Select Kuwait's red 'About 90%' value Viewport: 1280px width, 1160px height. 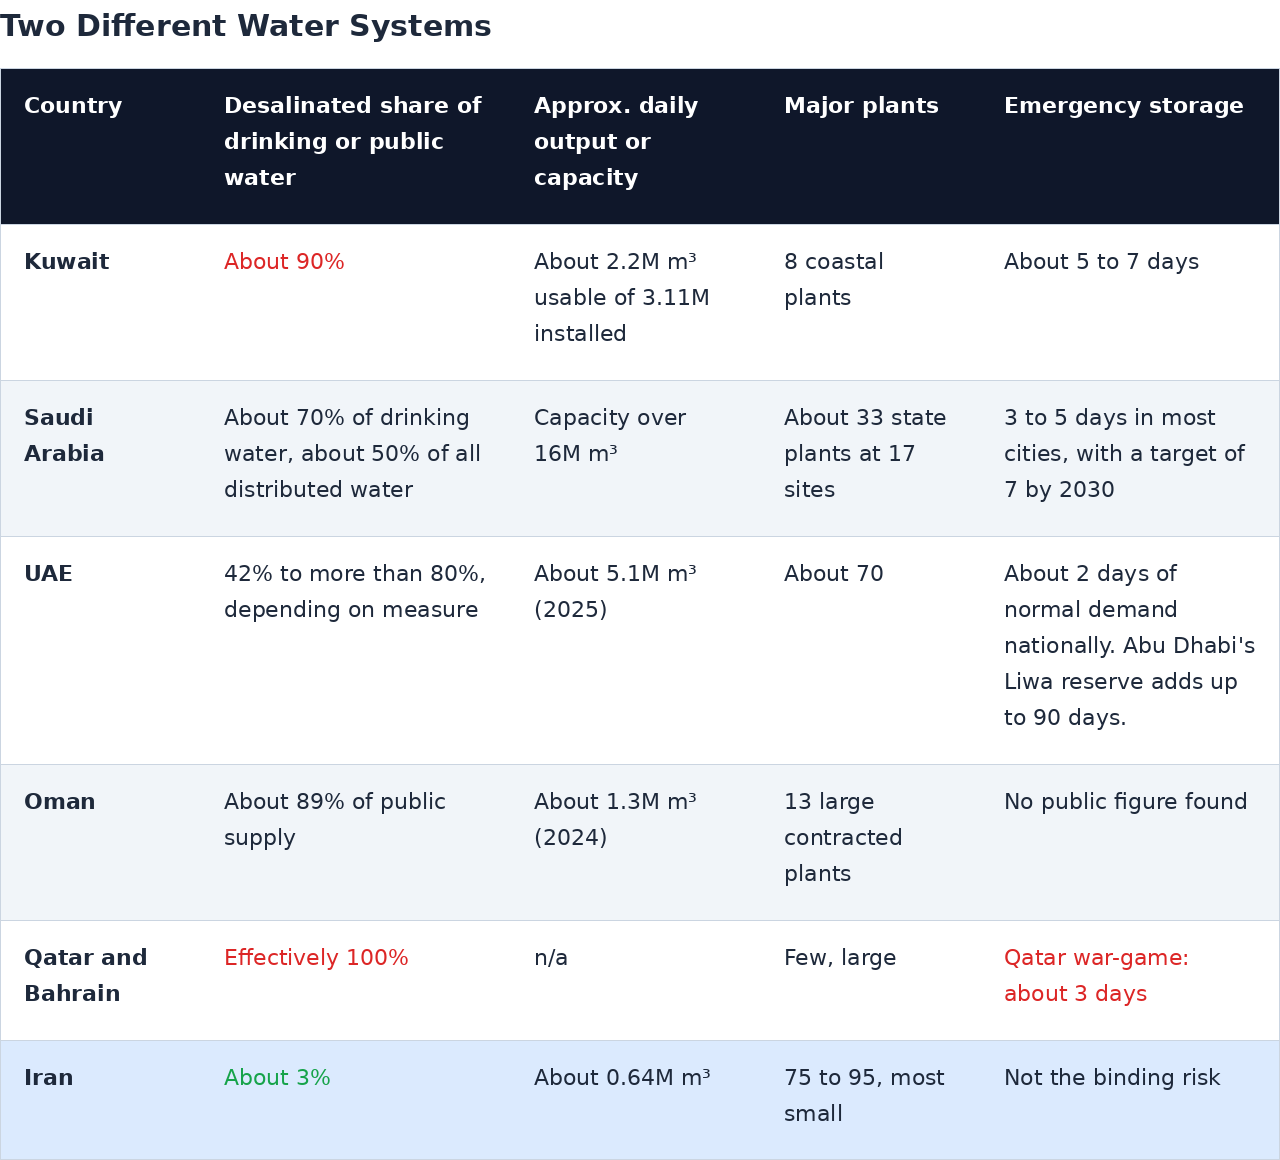(284, 262)
